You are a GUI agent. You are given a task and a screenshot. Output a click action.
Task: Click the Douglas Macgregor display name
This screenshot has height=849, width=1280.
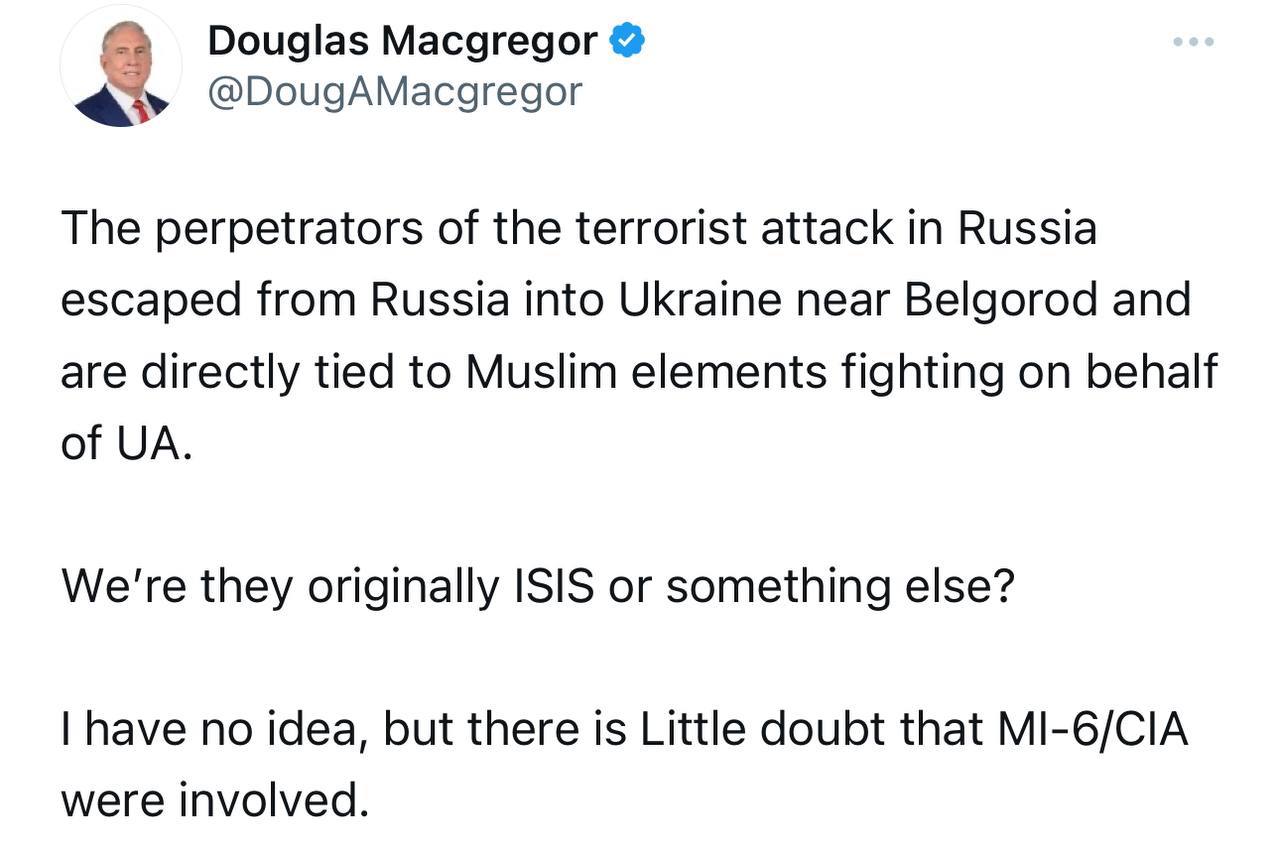coord(403,41)
